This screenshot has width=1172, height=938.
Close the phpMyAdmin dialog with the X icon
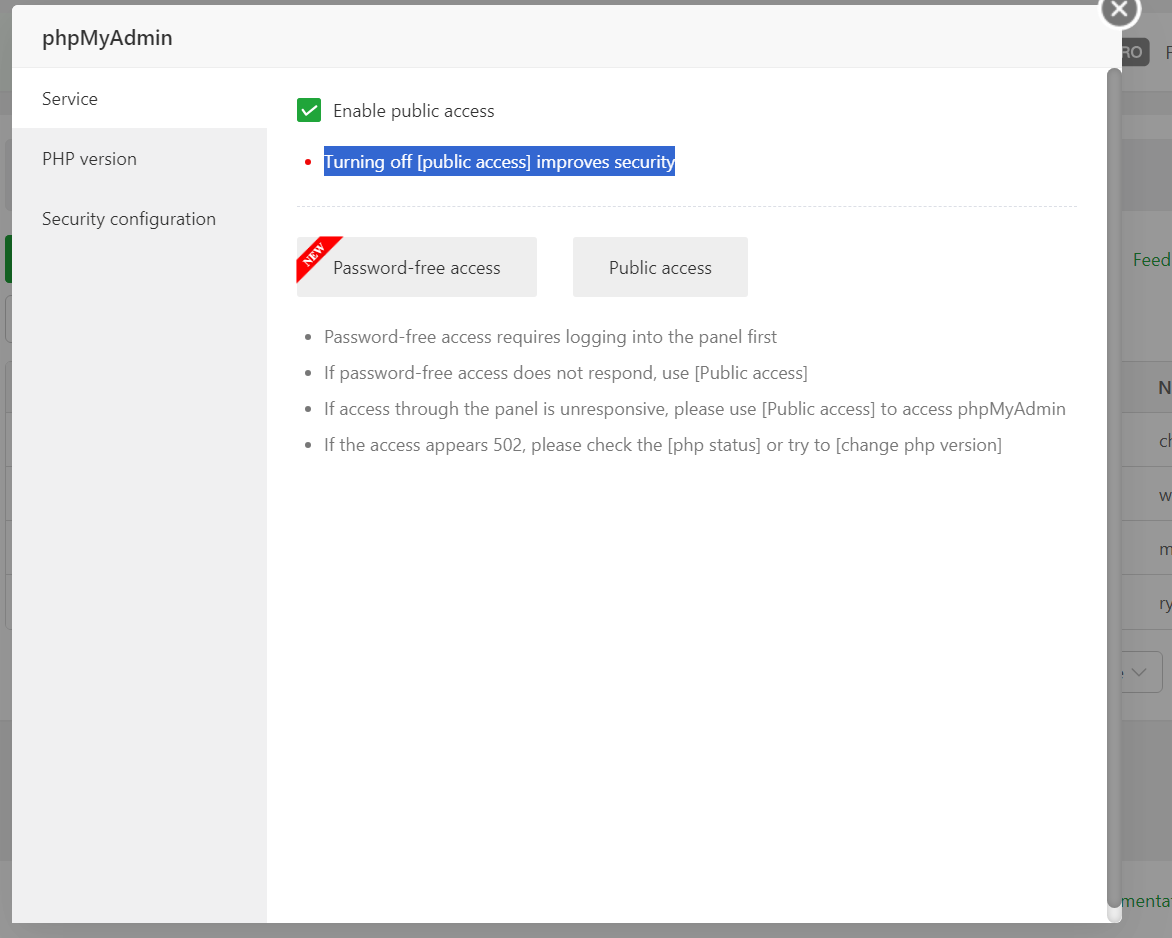[1119, 10]
